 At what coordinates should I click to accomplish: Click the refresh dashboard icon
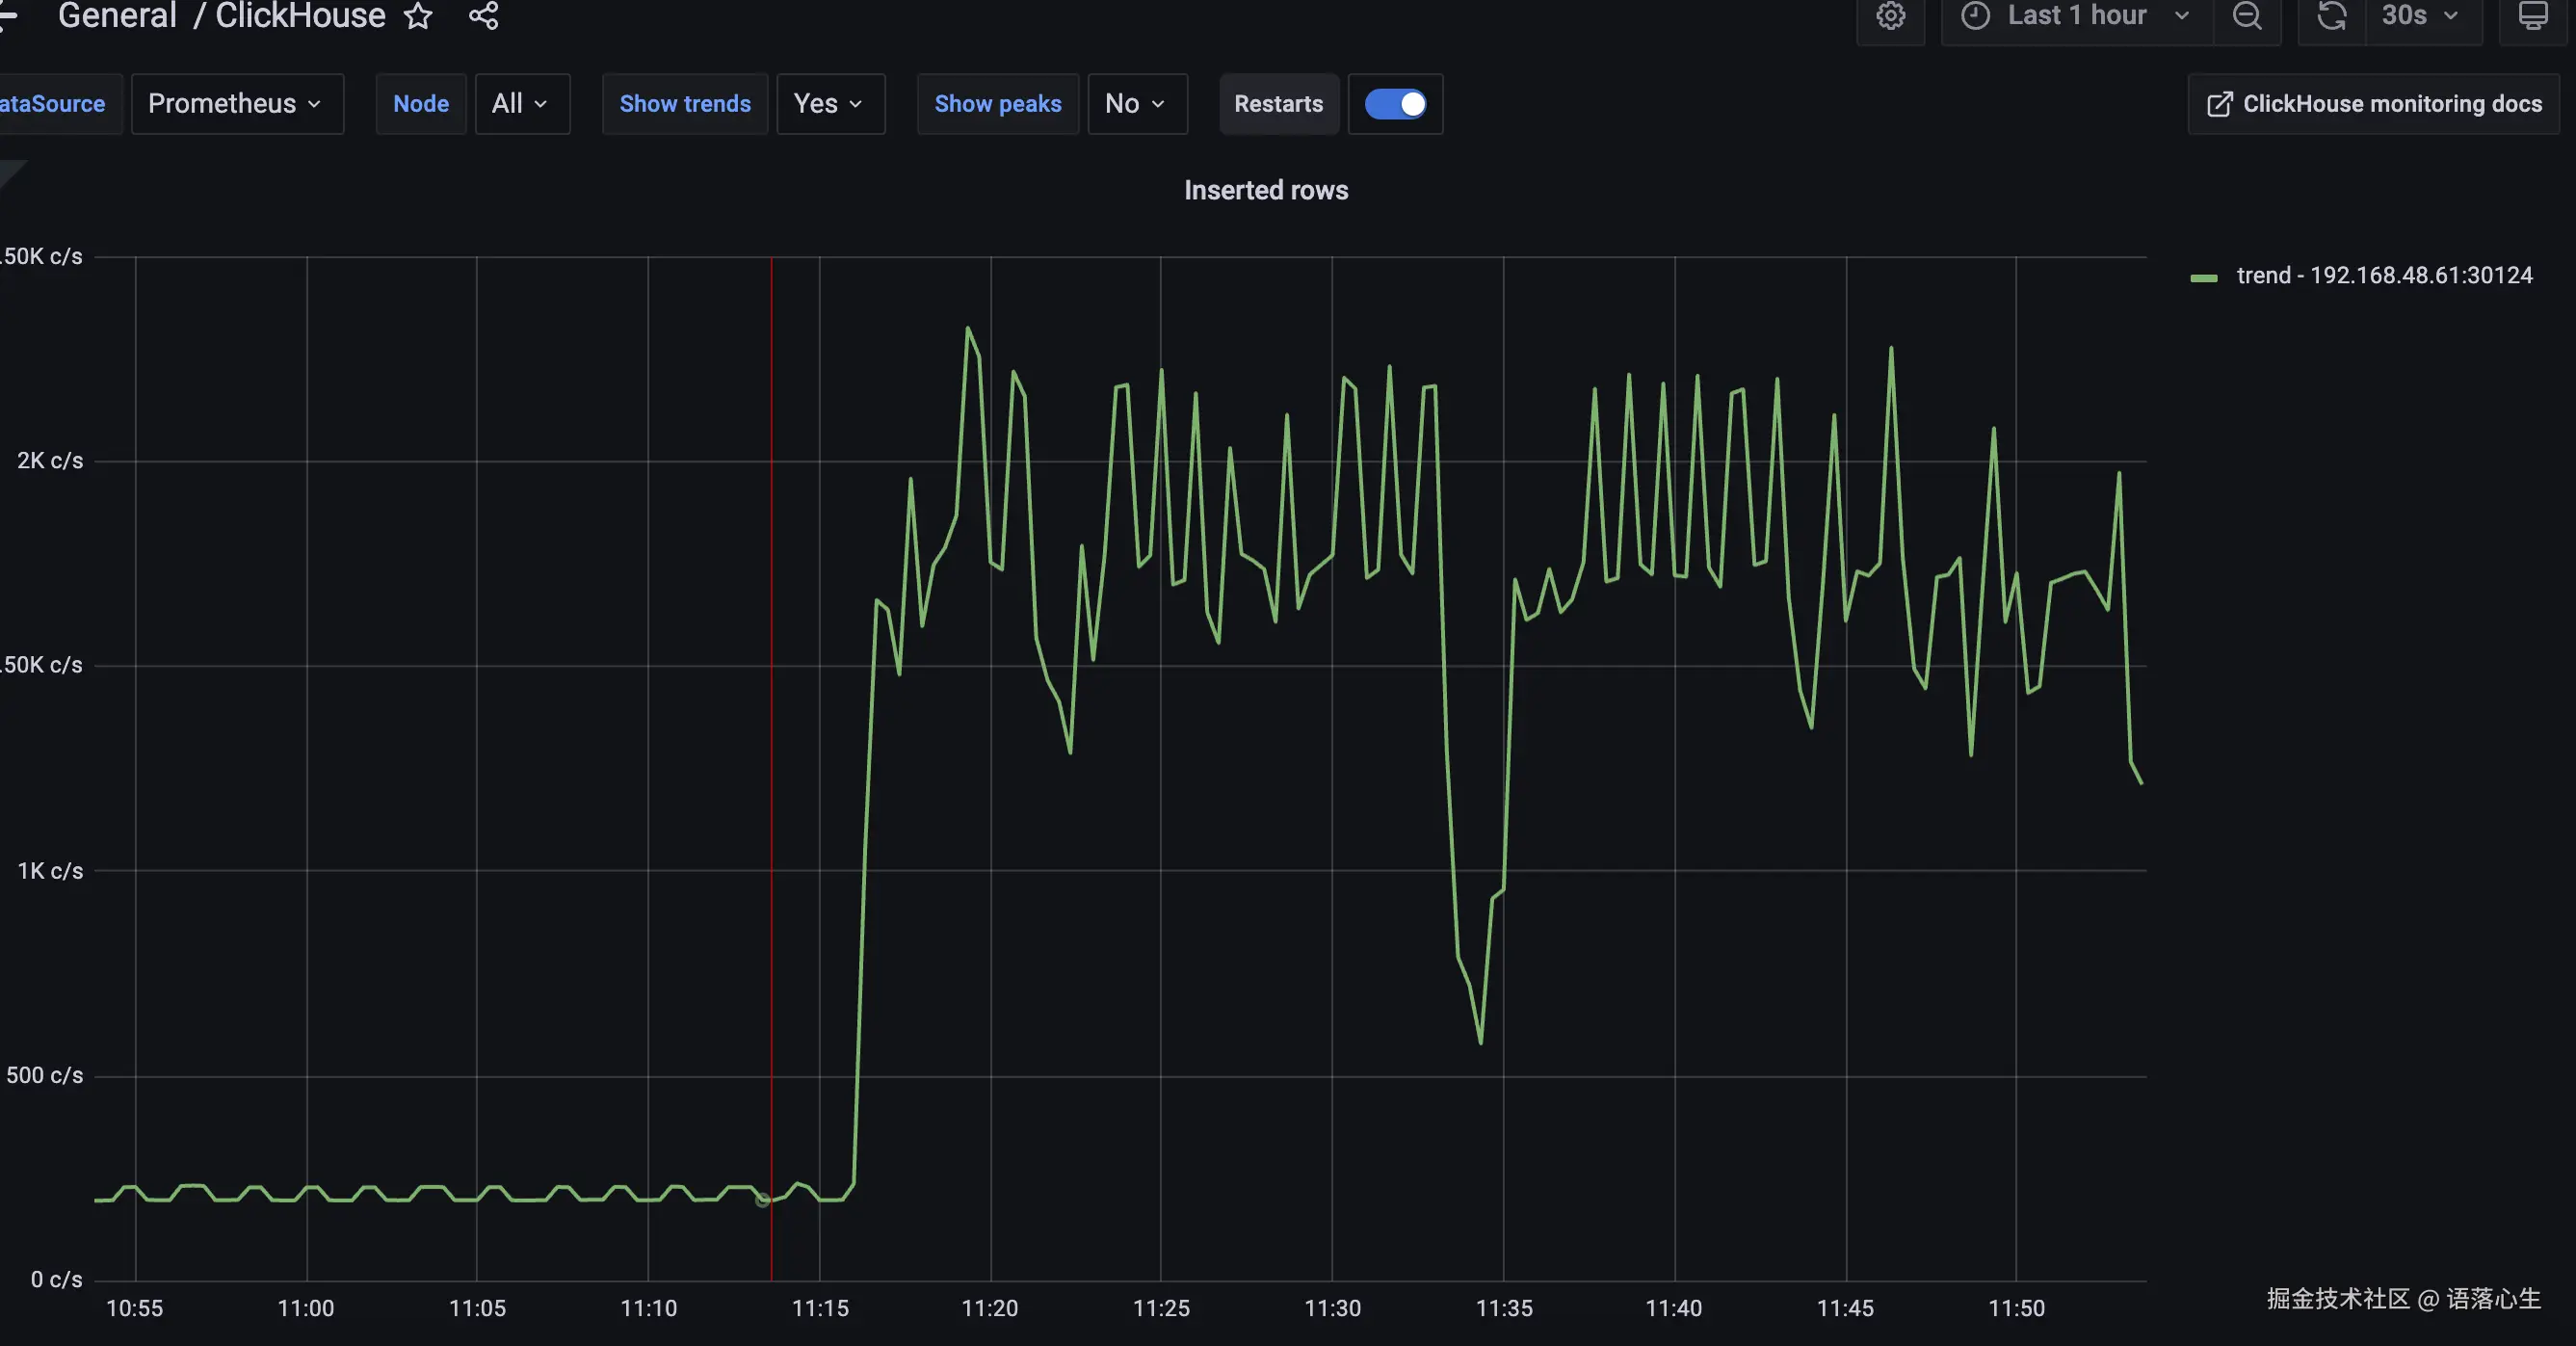[2332, 16]
